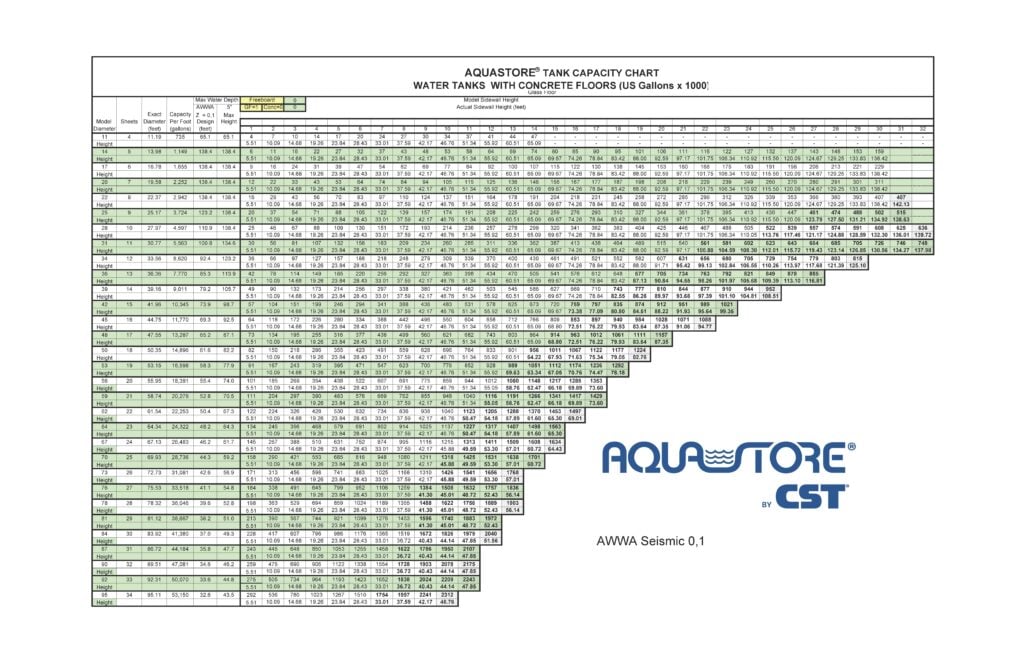Click capacity per foot value 11,770
The width and height of the screenshot is (1024, 663).
[180, 320]
